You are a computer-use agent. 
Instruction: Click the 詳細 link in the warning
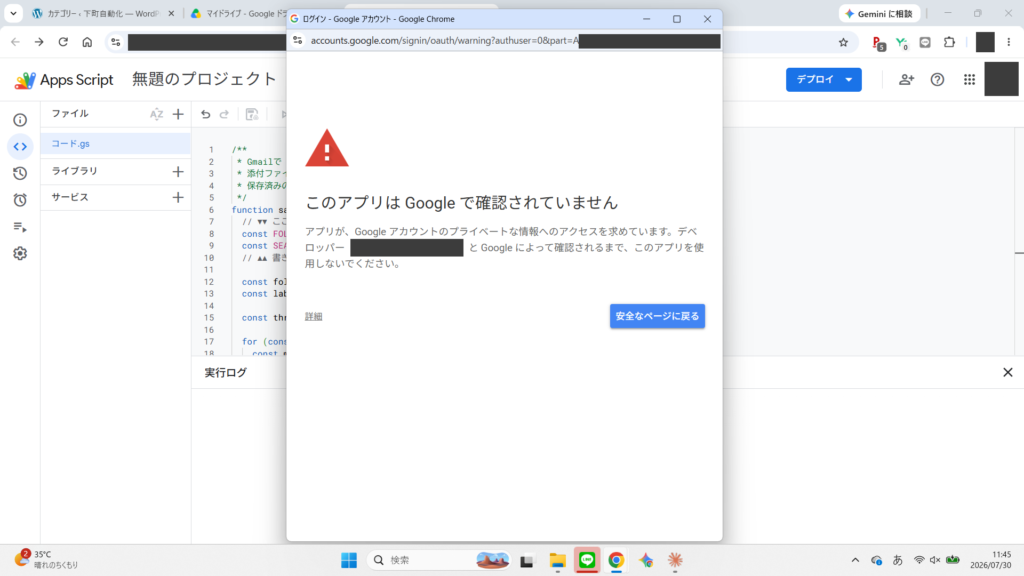[x=313, y=317]
